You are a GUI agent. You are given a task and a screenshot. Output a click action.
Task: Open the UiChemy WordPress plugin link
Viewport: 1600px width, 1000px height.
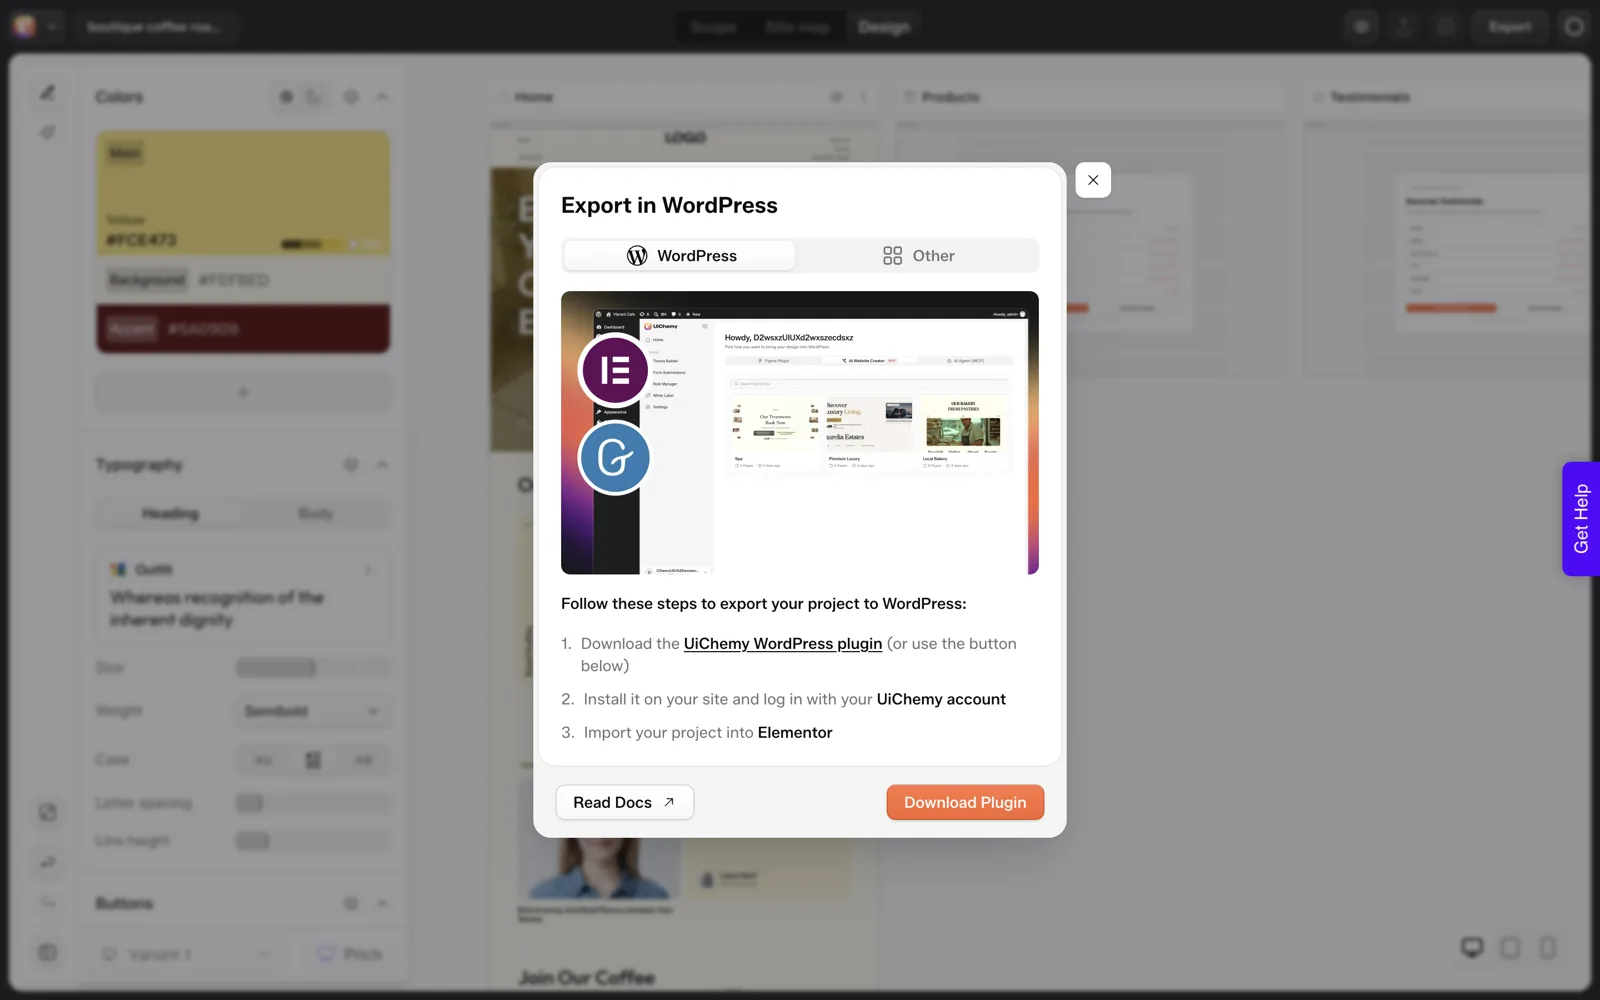(783, 644)
